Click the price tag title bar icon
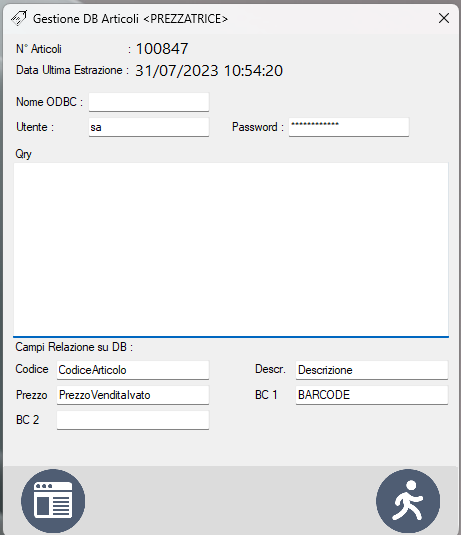The height and width of the screenshot is (535, 461). pos(19,18)
